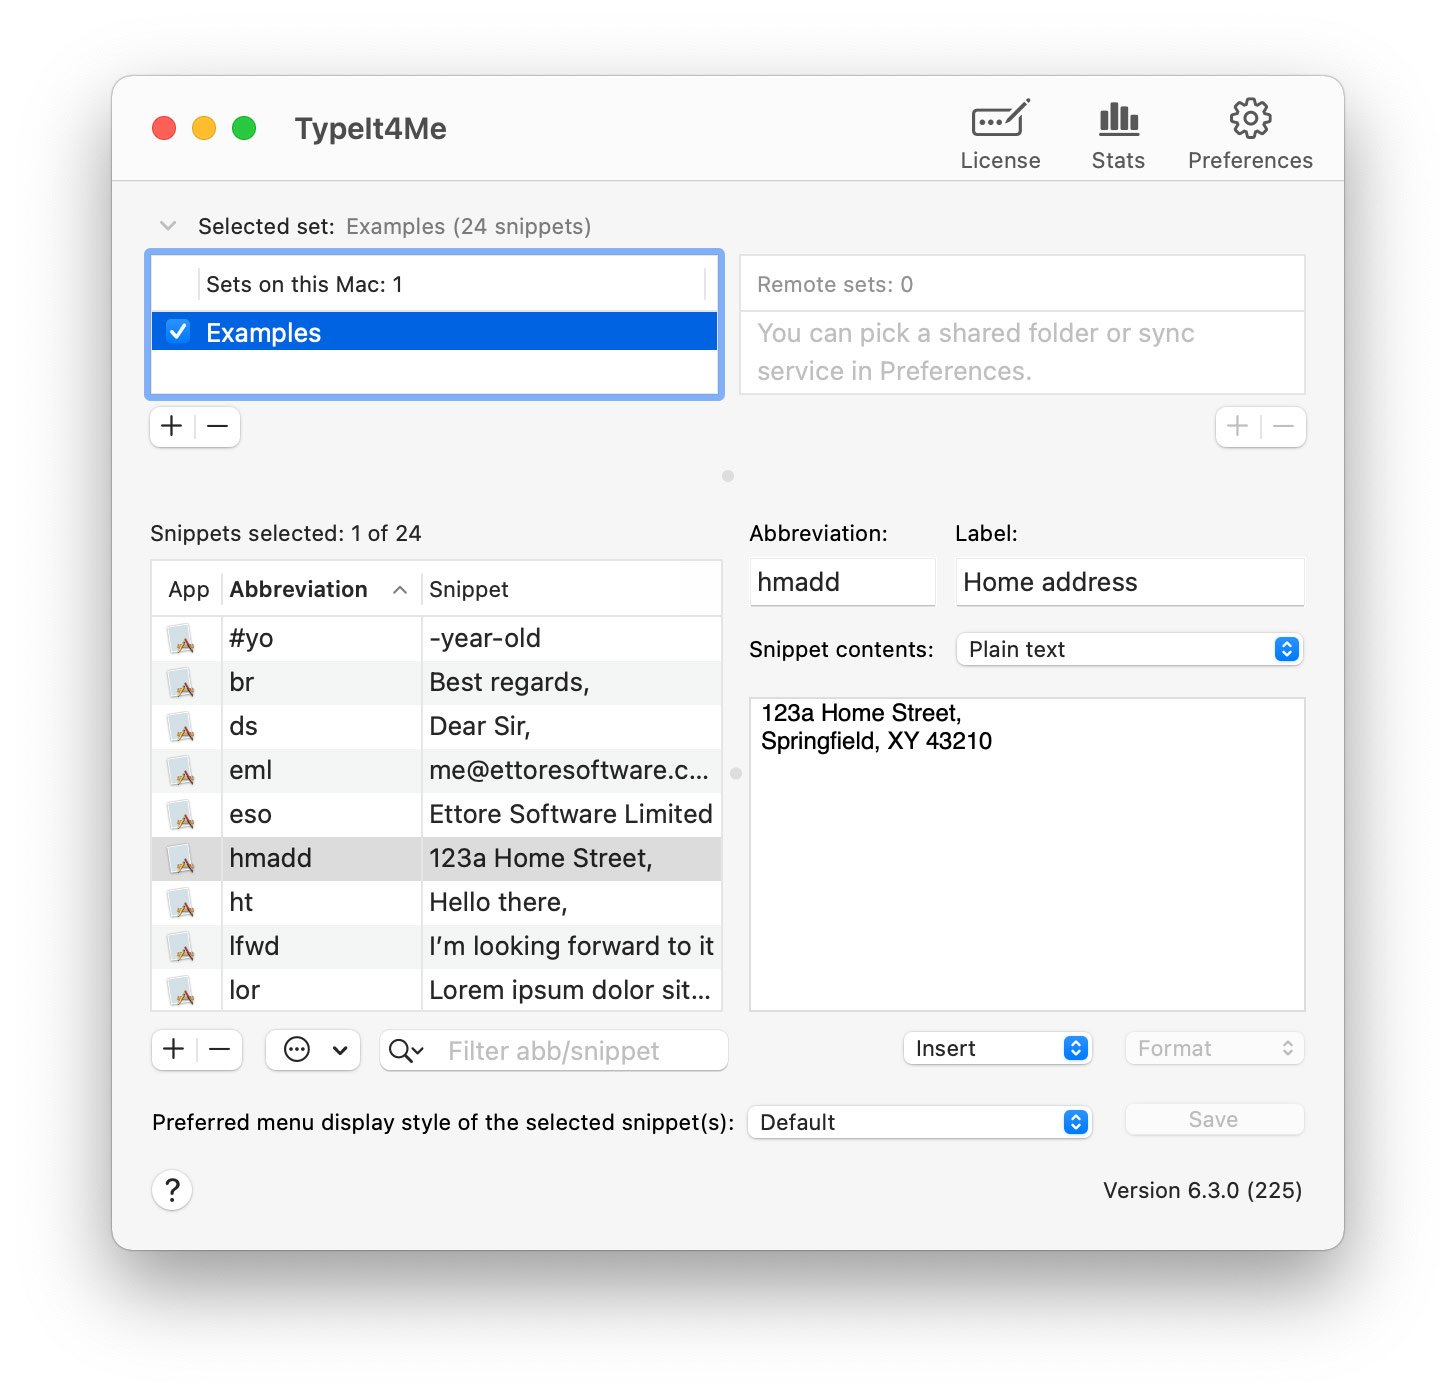
Task: Open the Insert dropdown
Action: coord(997,1048)
